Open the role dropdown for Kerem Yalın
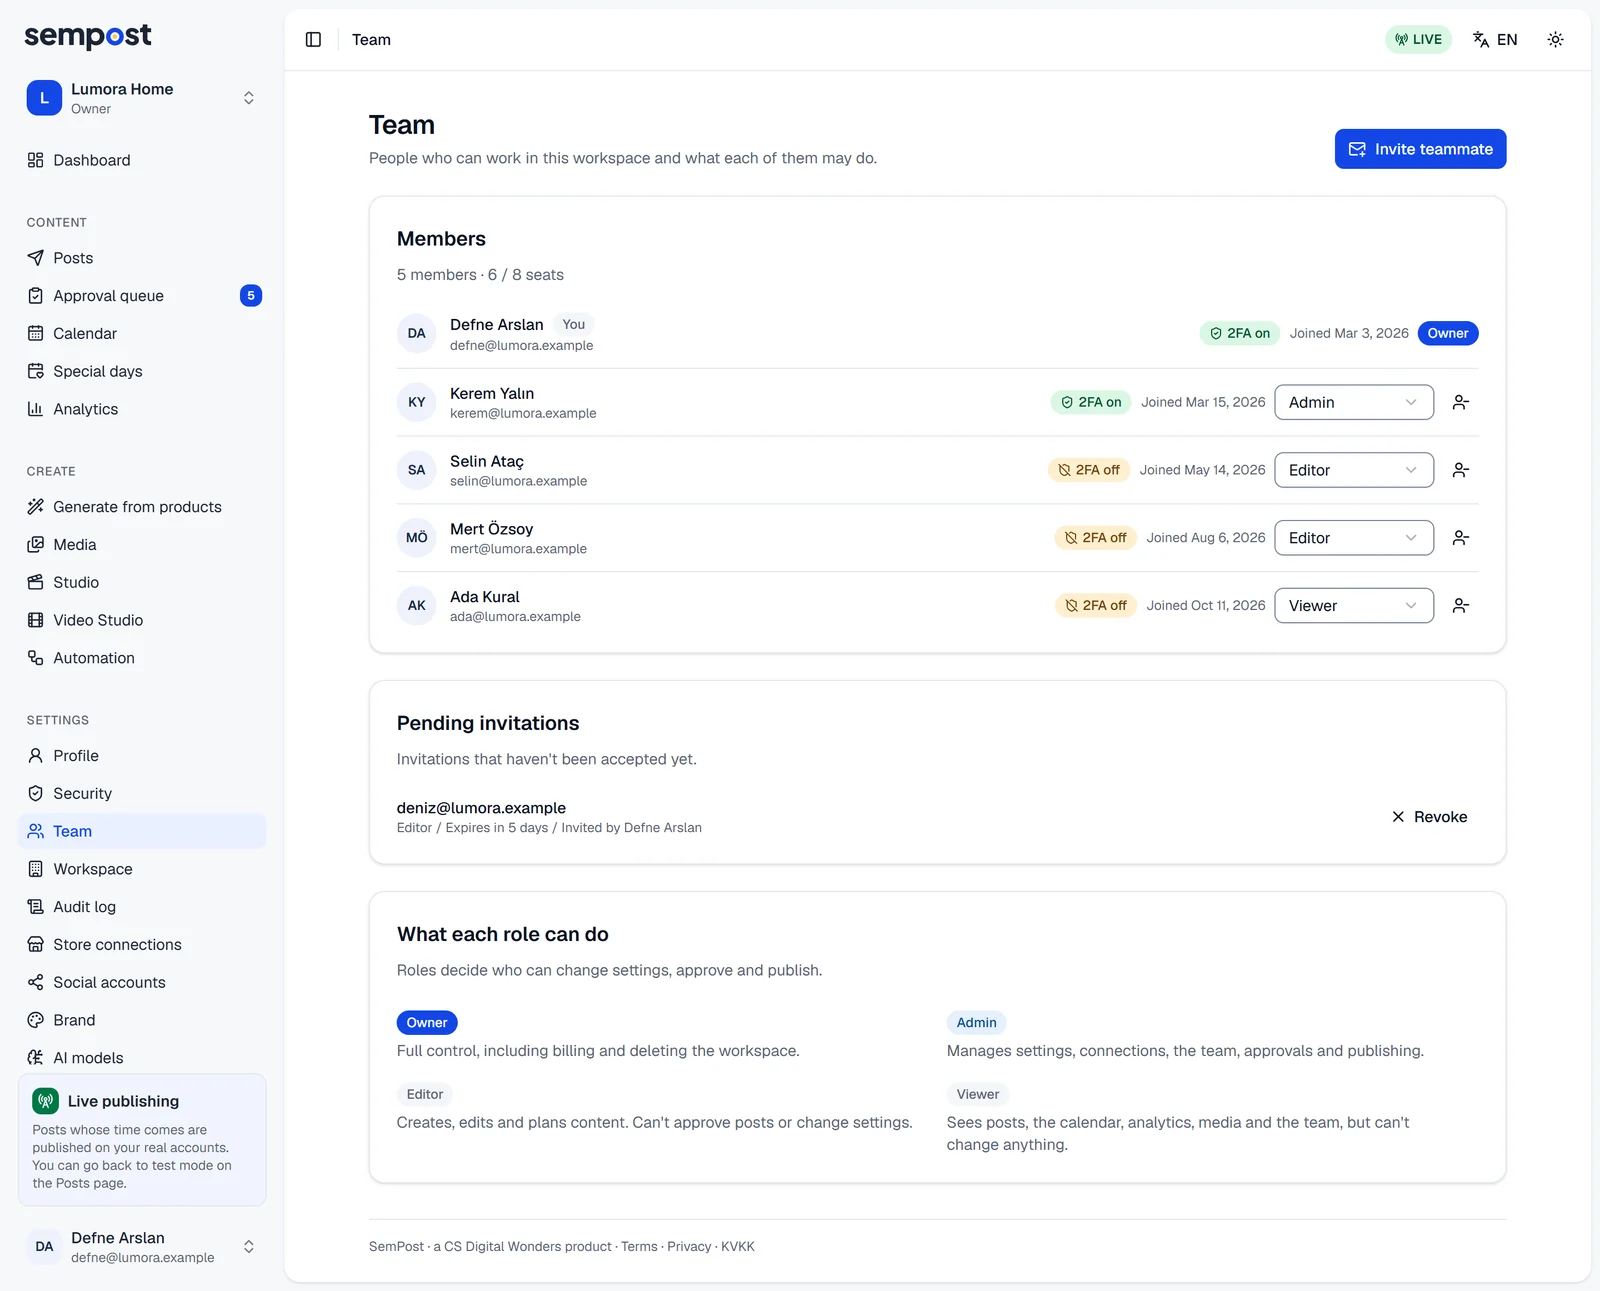 1354,402
